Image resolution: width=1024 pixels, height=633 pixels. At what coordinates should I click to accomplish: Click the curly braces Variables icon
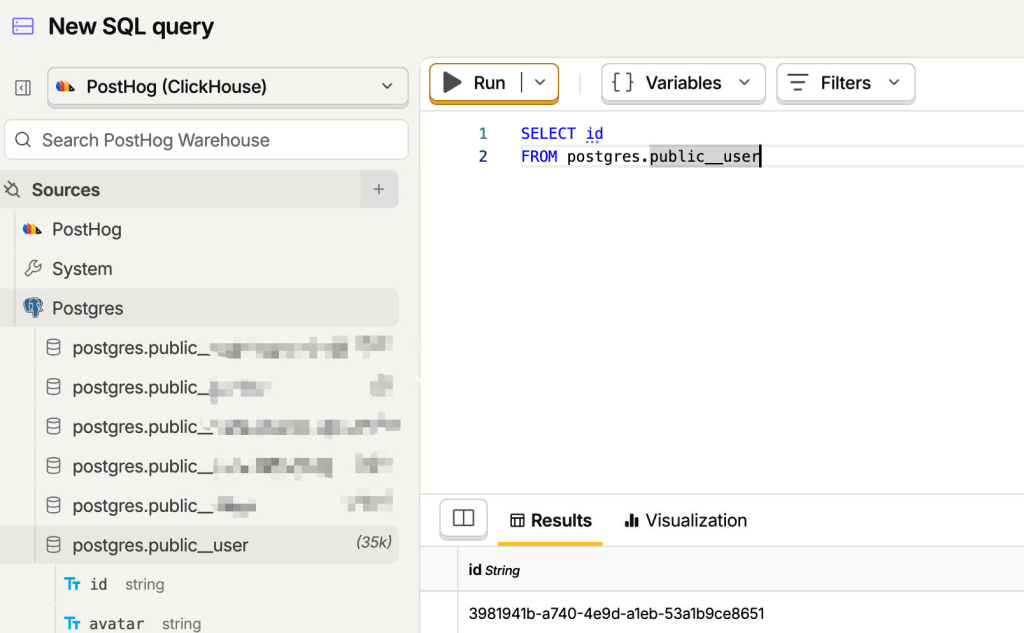(622, 82)
